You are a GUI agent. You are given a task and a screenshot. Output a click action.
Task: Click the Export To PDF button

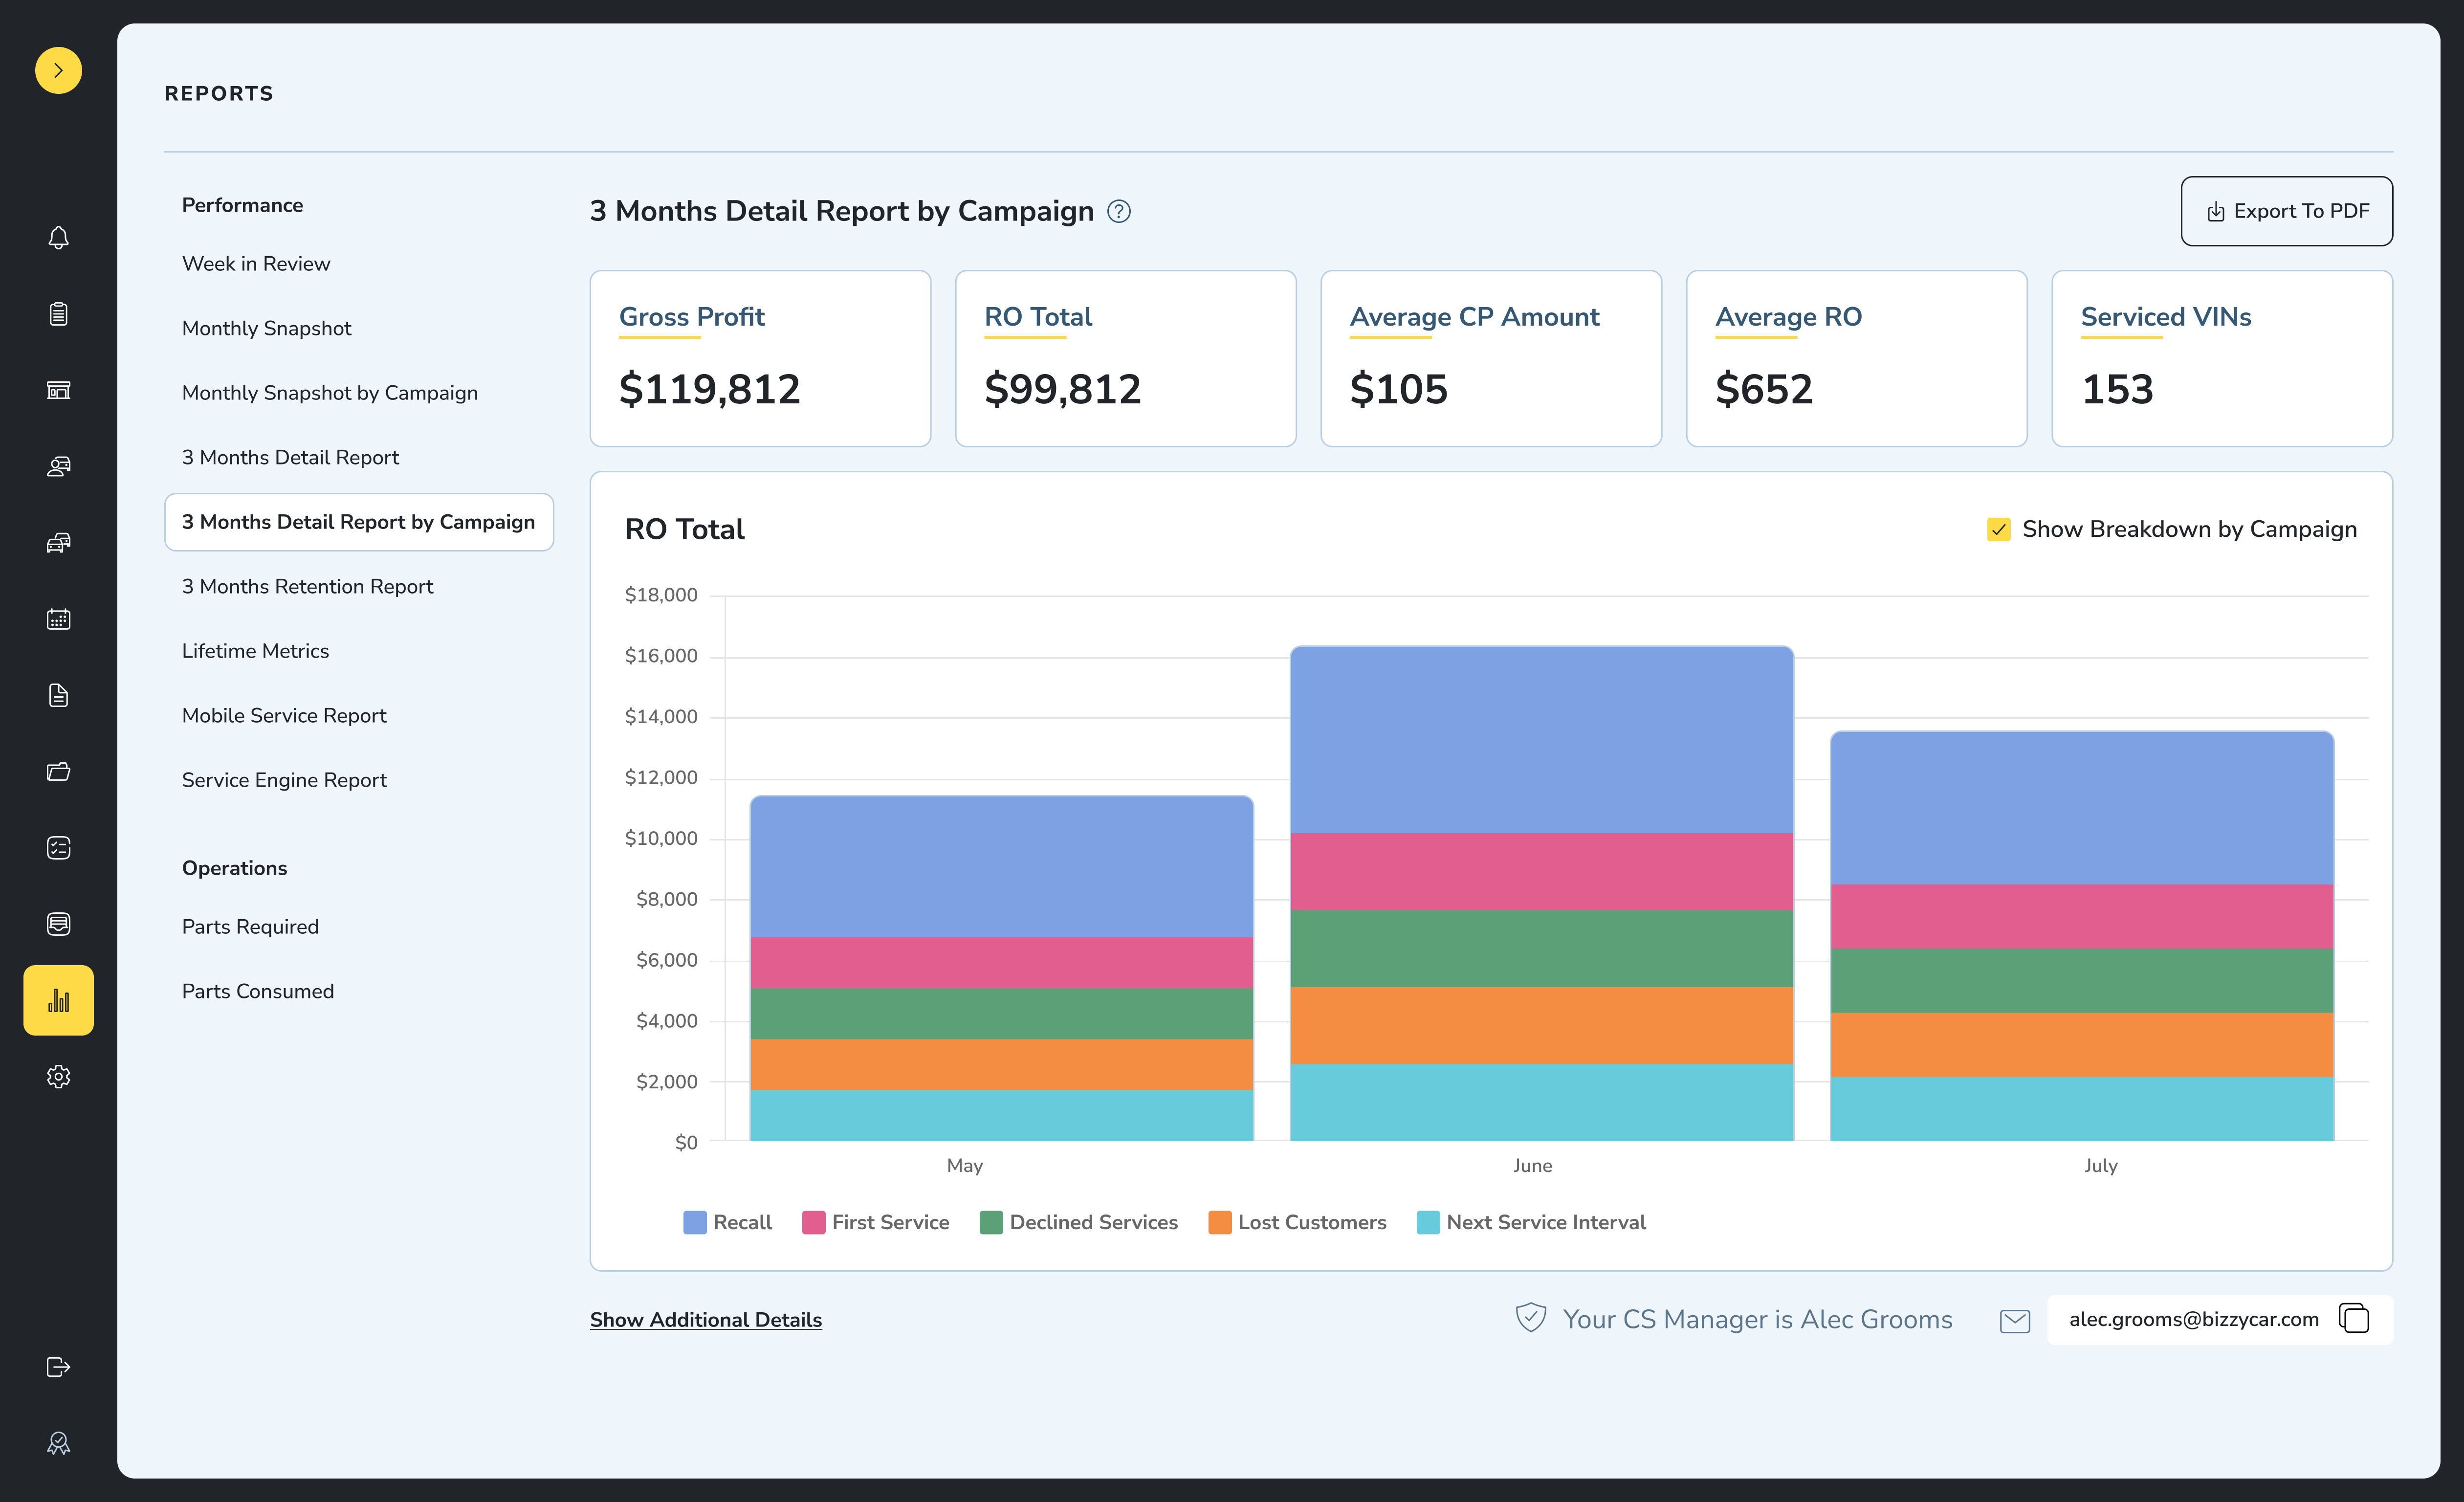(x=2286, y=210)
